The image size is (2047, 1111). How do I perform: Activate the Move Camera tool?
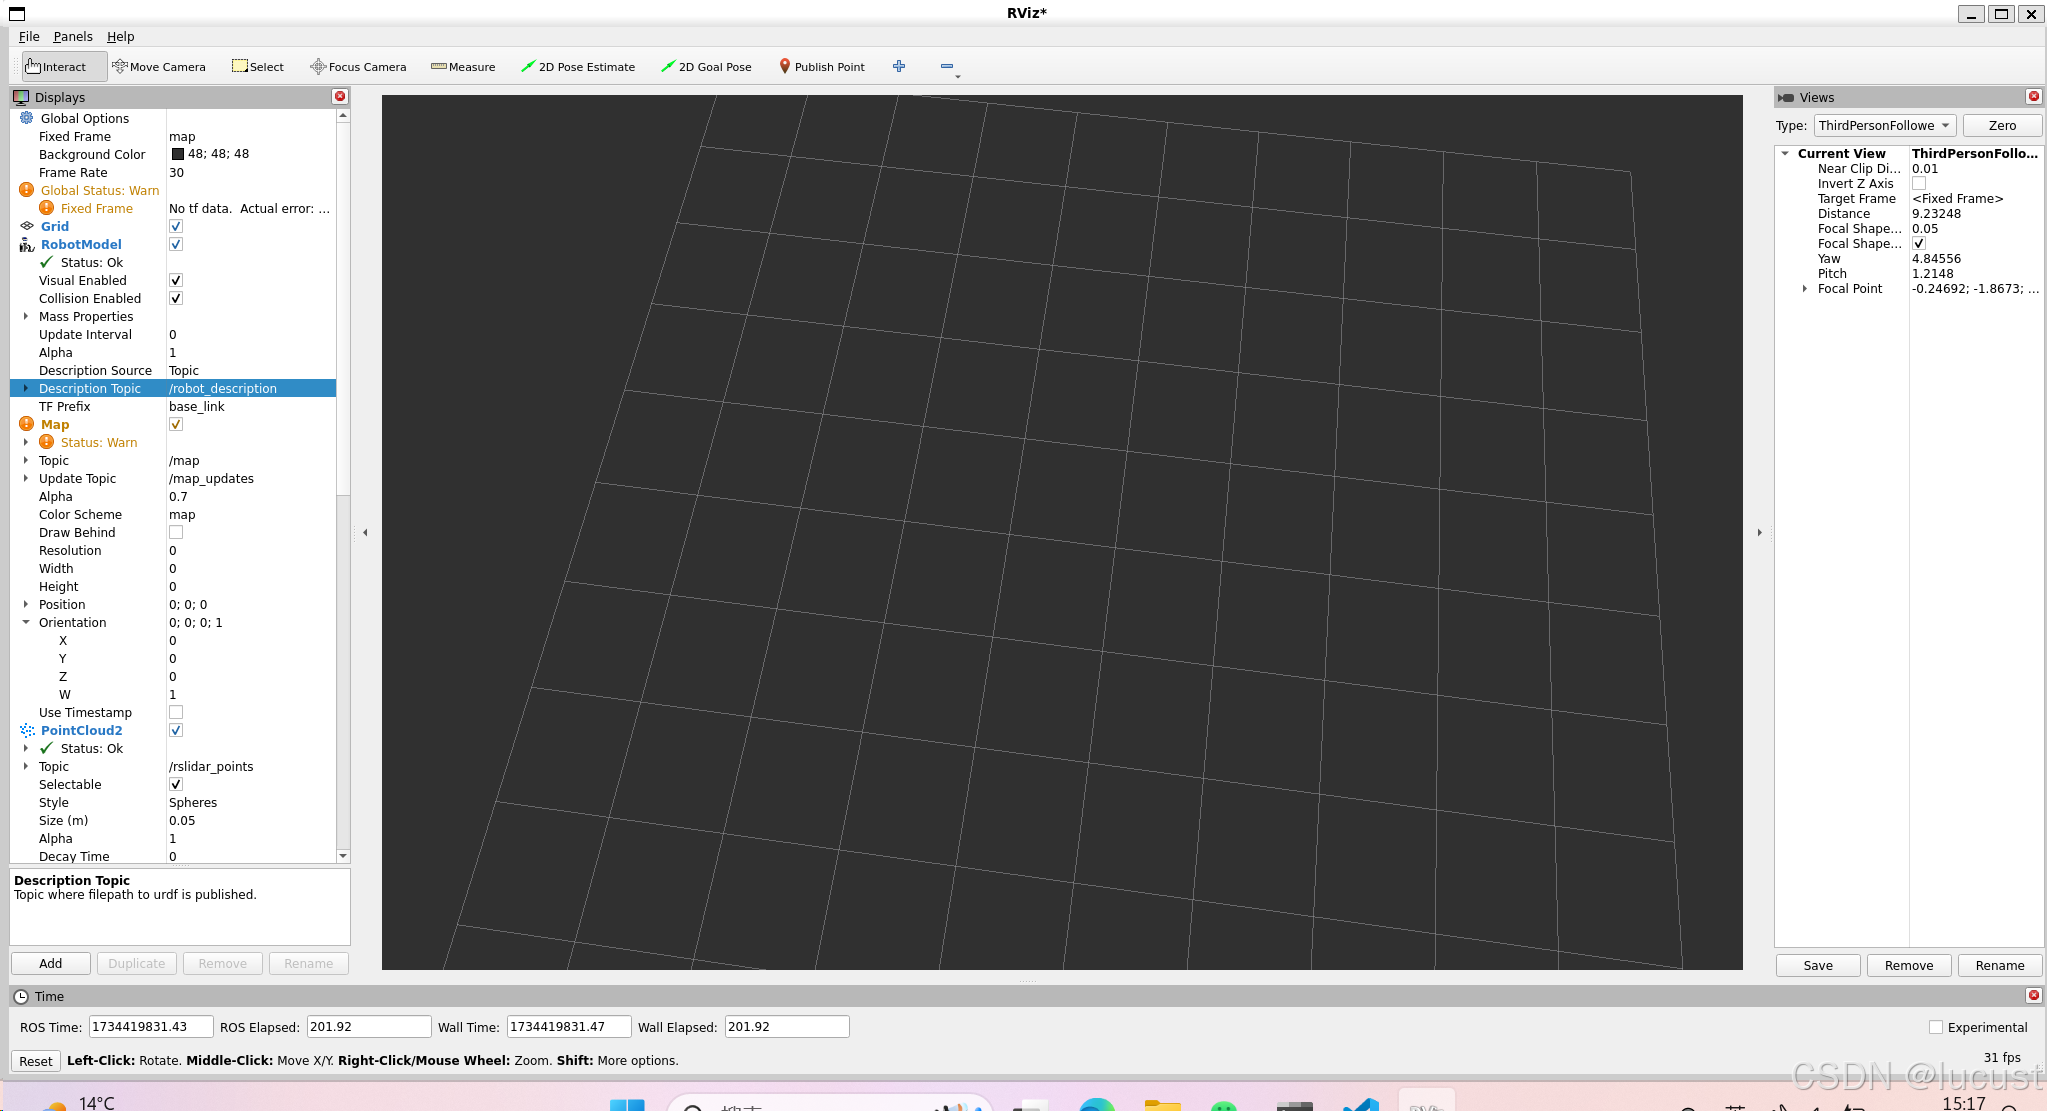[159, 67]
